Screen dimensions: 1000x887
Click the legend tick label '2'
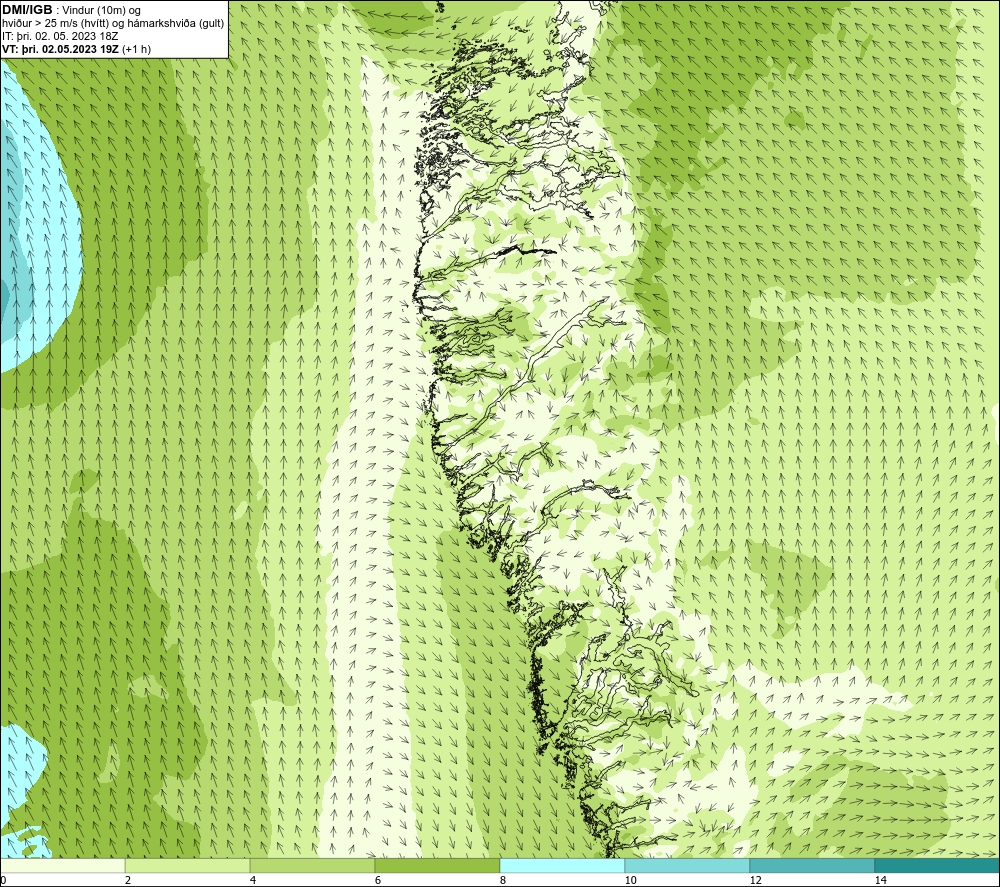(128, 881)
